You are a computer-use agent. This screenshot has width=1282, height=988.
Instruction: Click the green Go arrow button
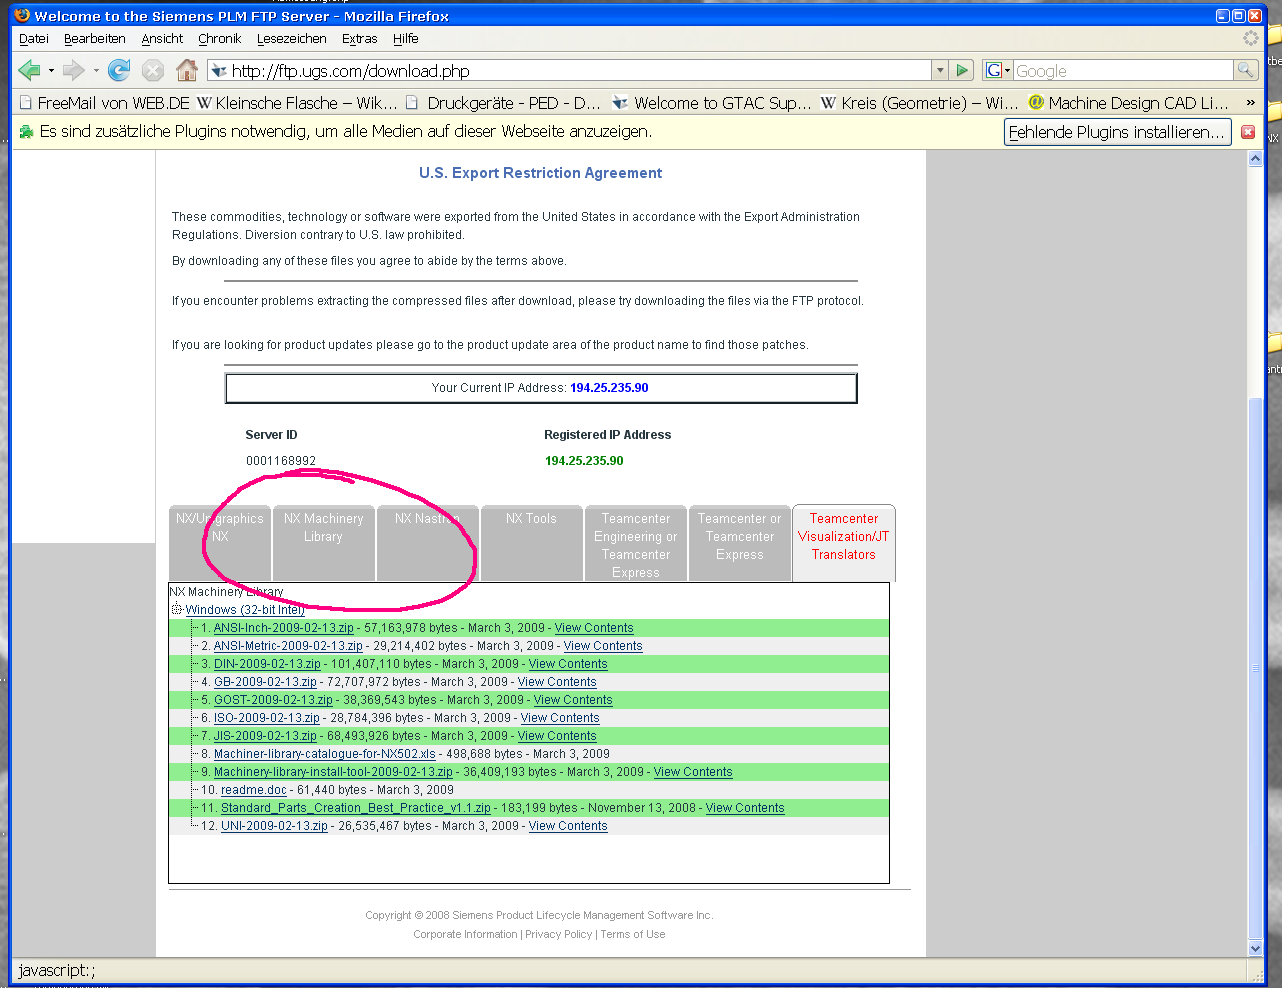(962, 70)
